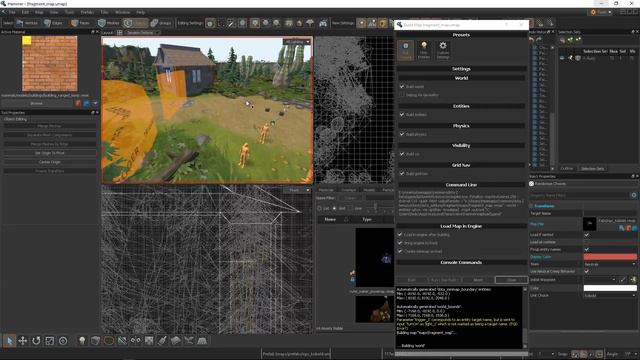Select the Entity lightbulb tool

point(82,340)
